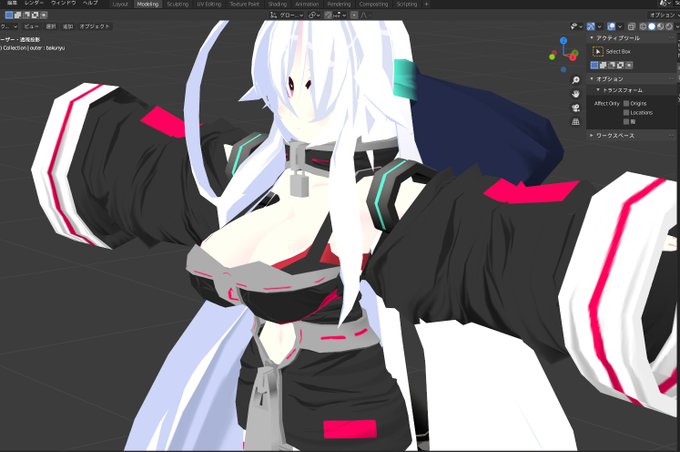The height and width of the screenshot is (452, 680).
Task: Switch to the Shading workspace tab
Action: pyautogui.click(x=278, y=4)
